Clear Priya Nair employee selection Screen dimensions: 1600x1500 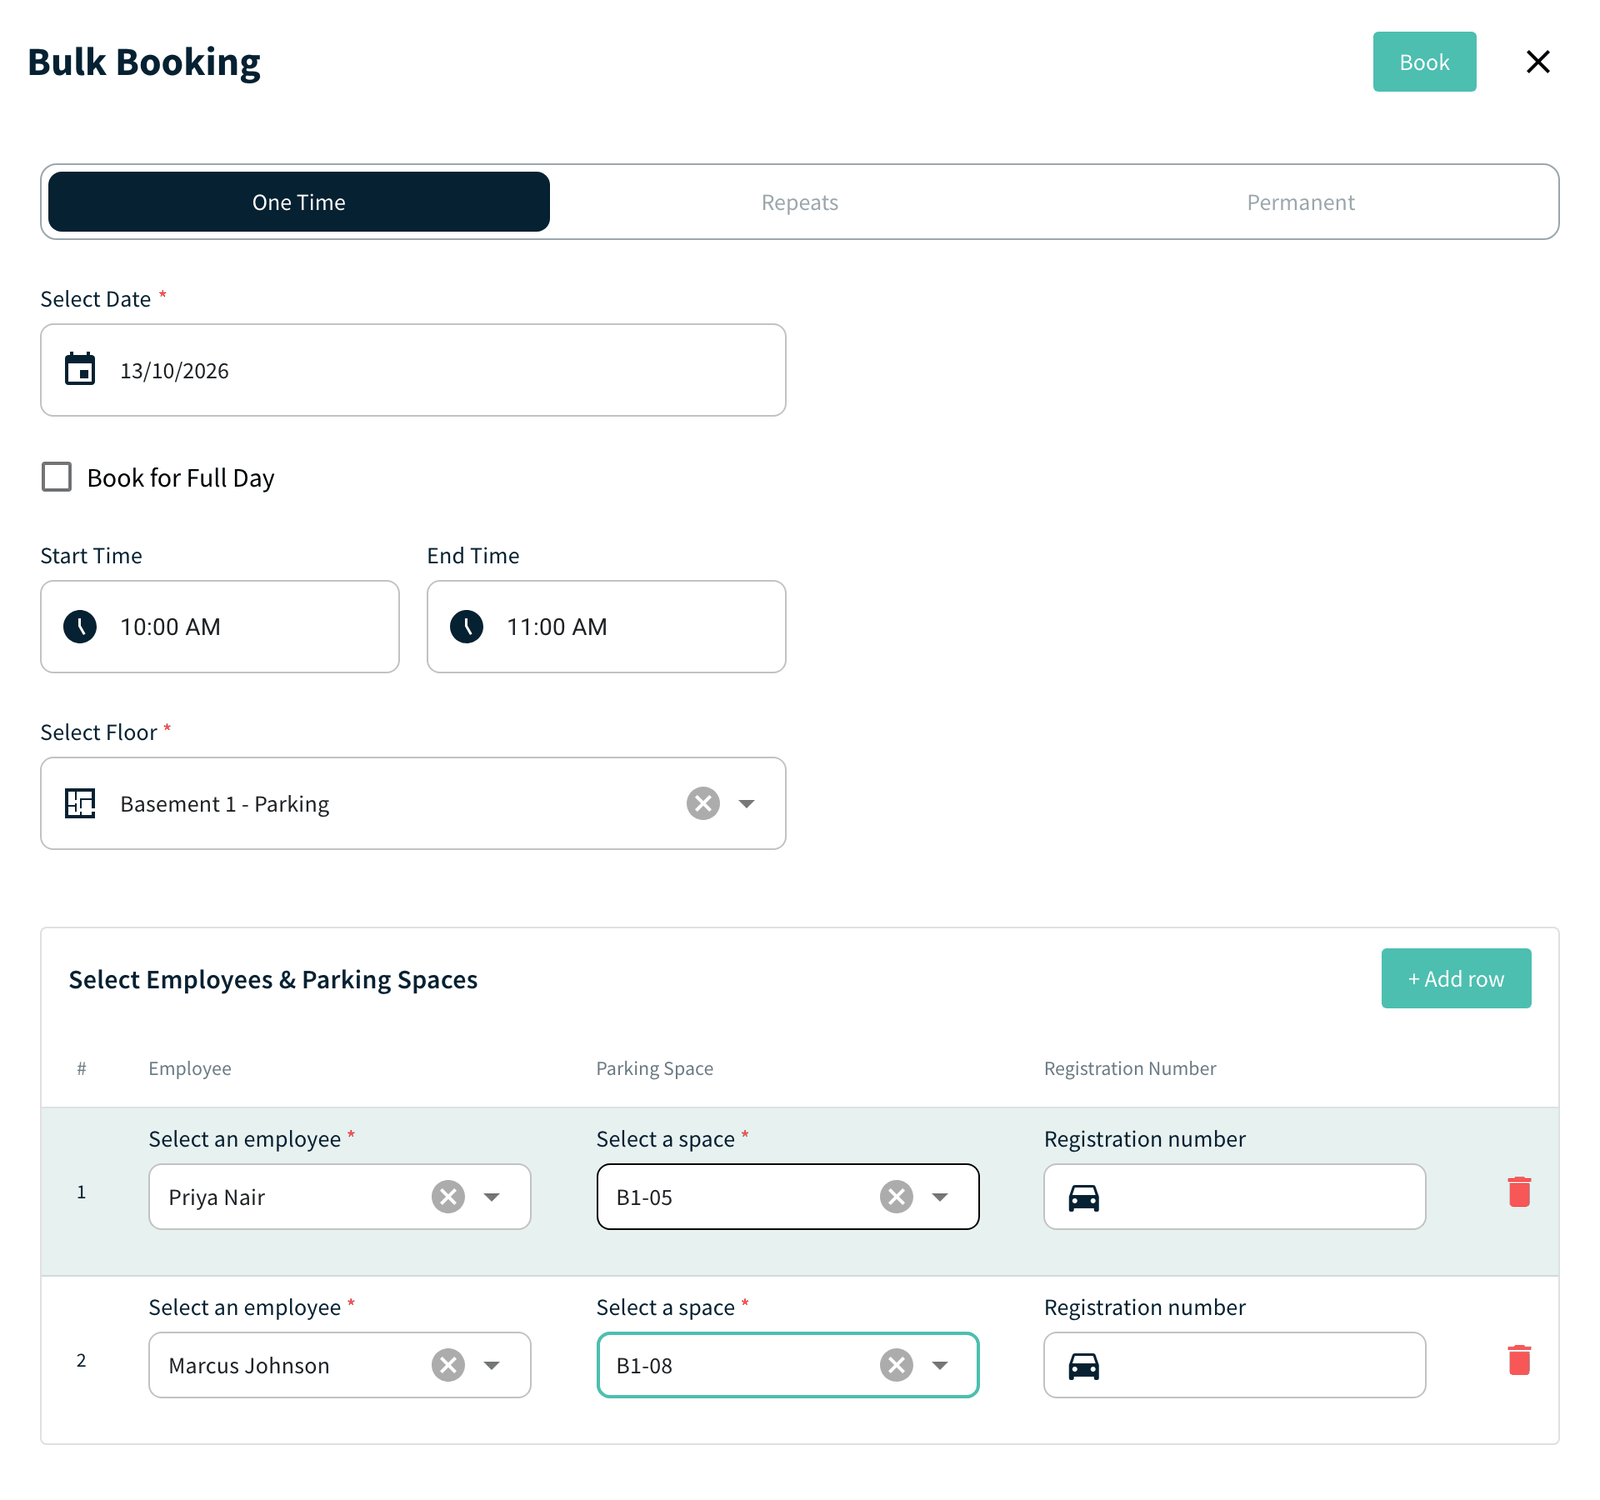click(448, 1197)
